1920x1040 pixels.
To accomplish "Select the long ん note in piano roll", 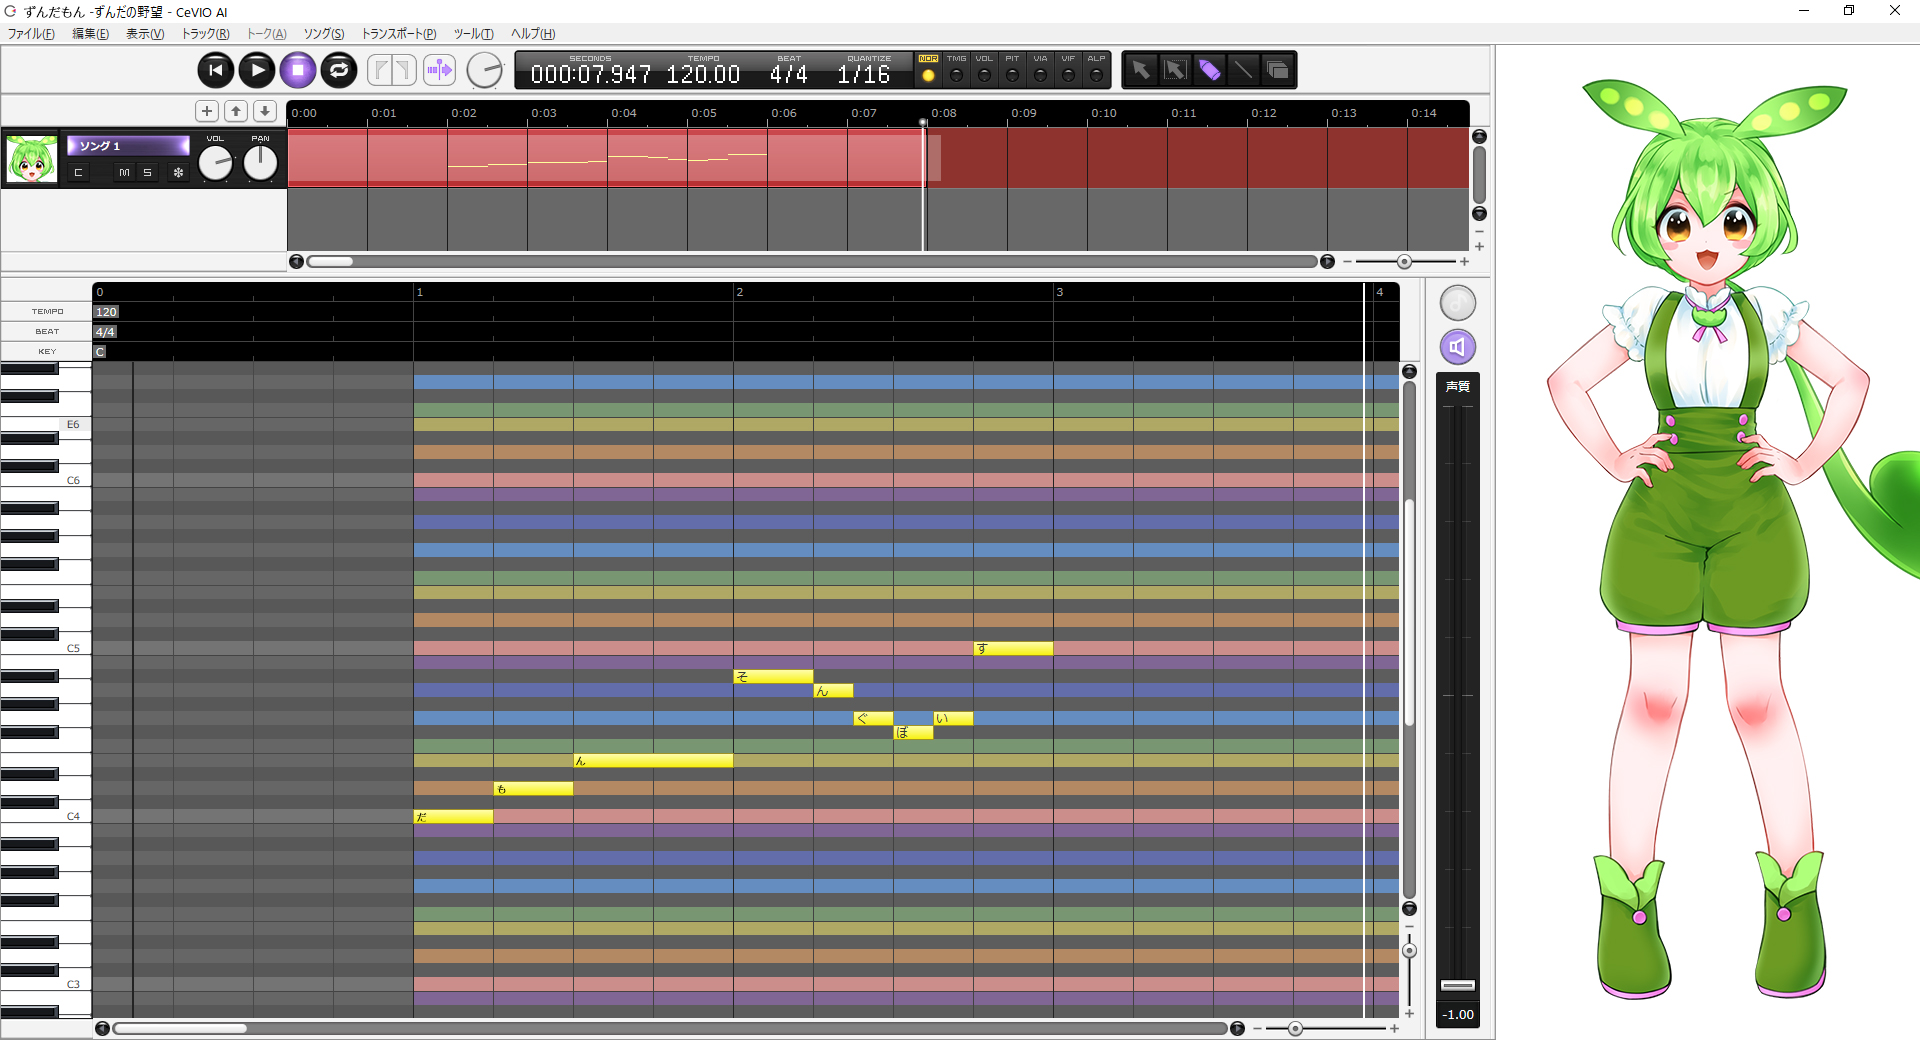I will [653, 761].
